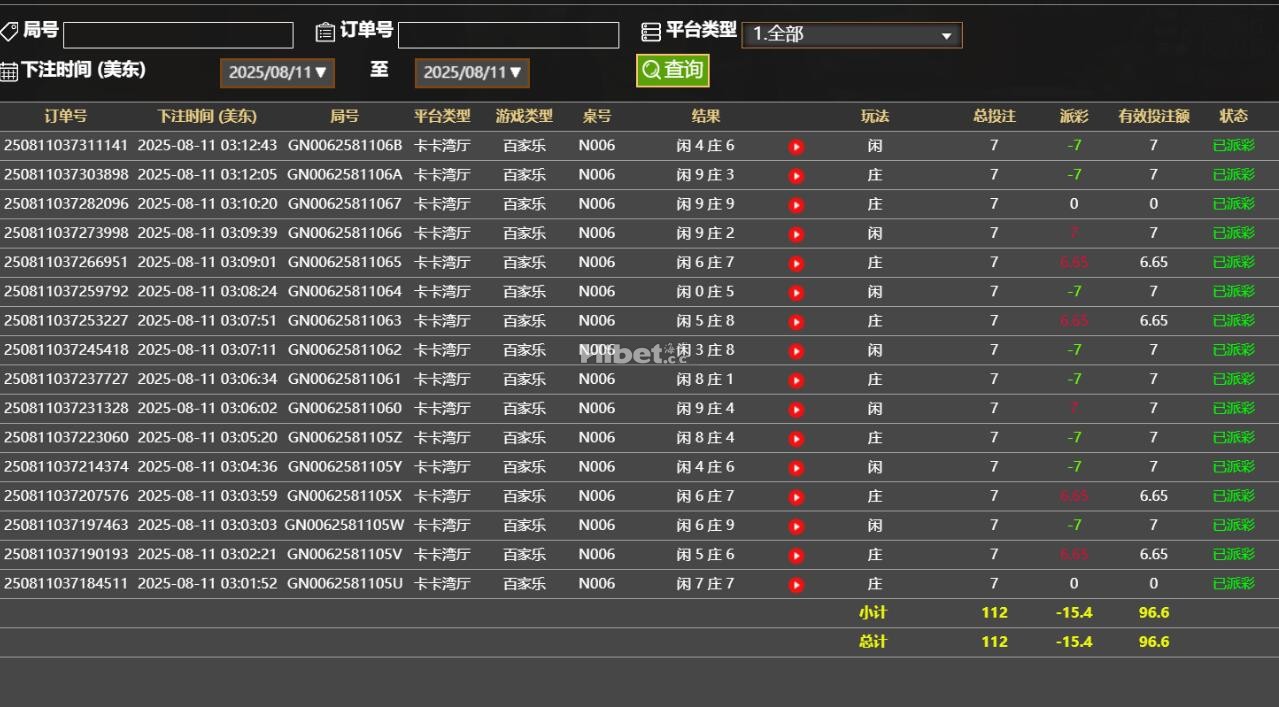Sort by 下注时间 (美东) column header
The width and height of the screenshot is (1279, 707).
click(x=207, y=116)
